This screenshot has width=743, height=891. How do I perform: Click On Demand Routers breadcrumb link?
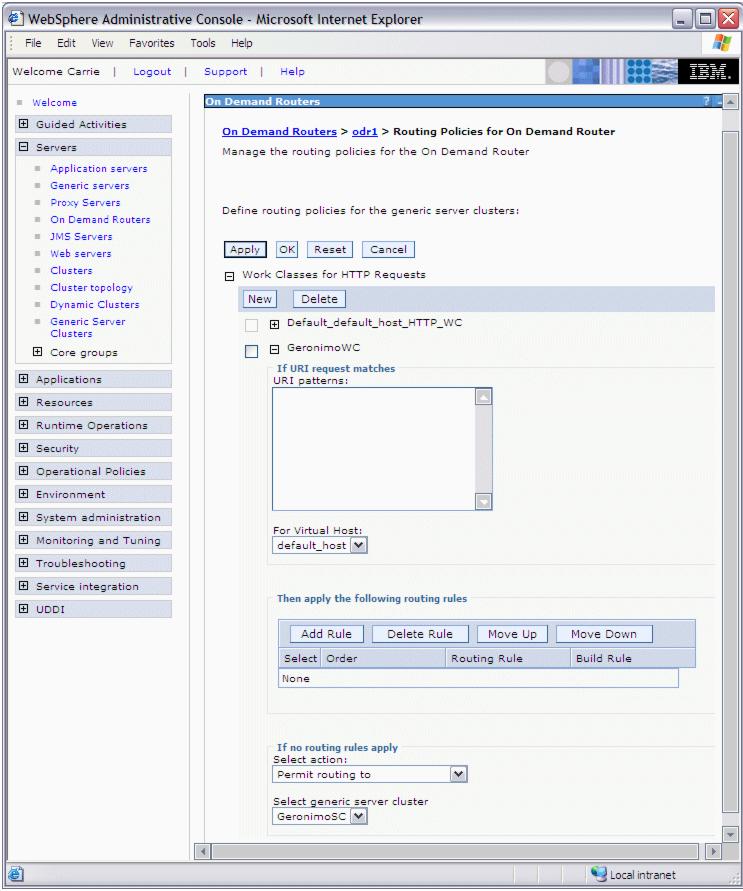[279, 131]
